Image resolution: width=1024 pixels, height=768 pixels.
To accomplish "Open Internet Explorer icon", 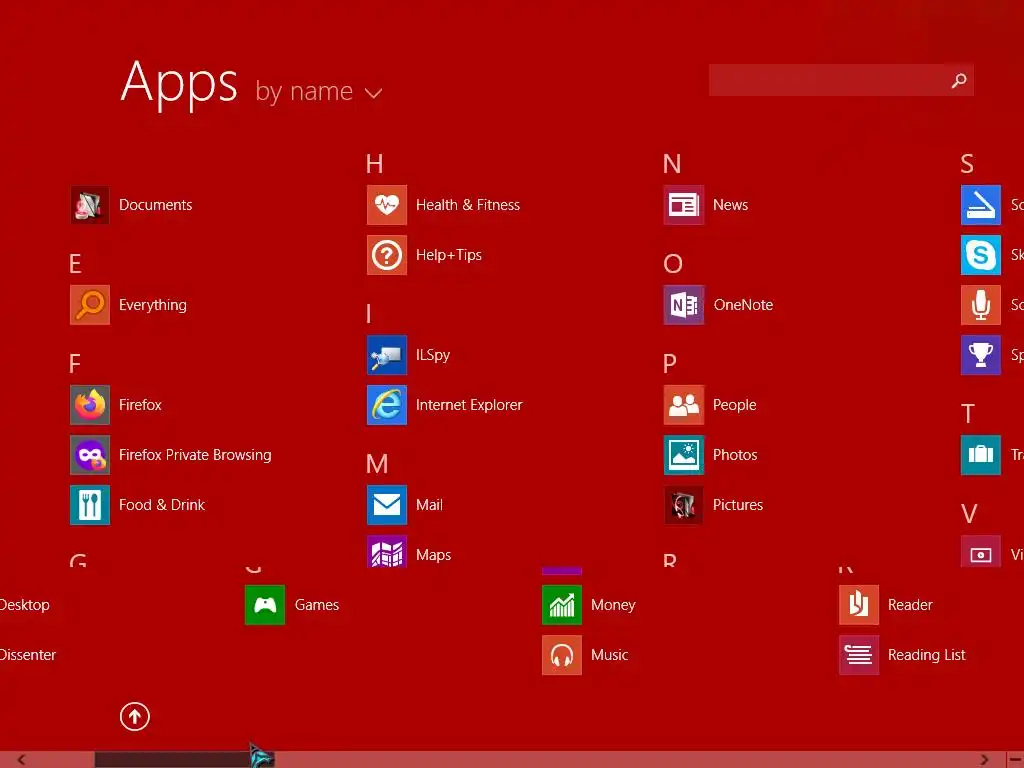I will point(387,405).
